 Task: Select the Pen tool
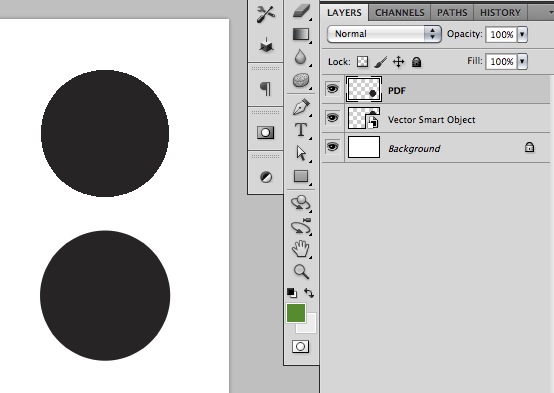pos(301,107)
